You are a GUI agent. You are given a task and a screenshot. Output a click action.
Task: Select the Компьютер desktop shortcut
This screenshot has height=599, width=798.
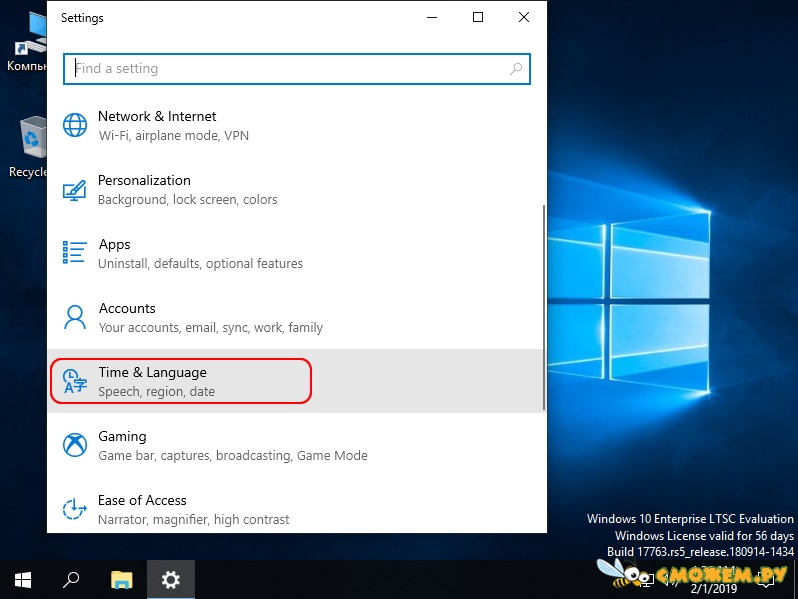click(27, 41)
